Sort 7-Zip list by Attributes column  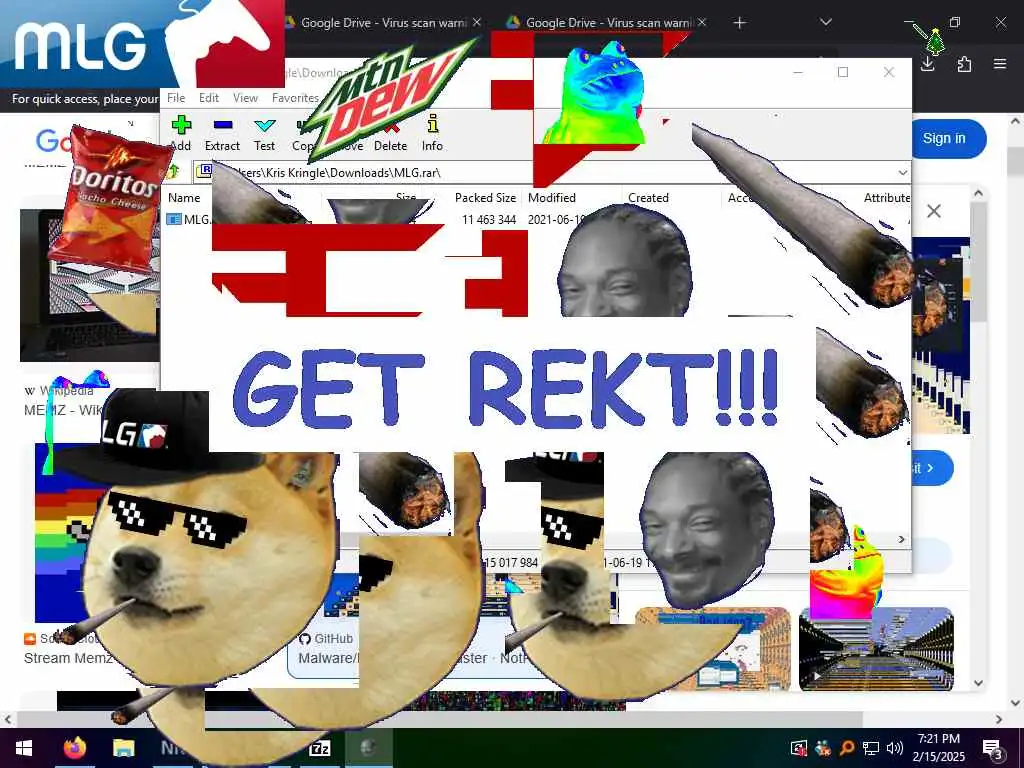[887, 198]
